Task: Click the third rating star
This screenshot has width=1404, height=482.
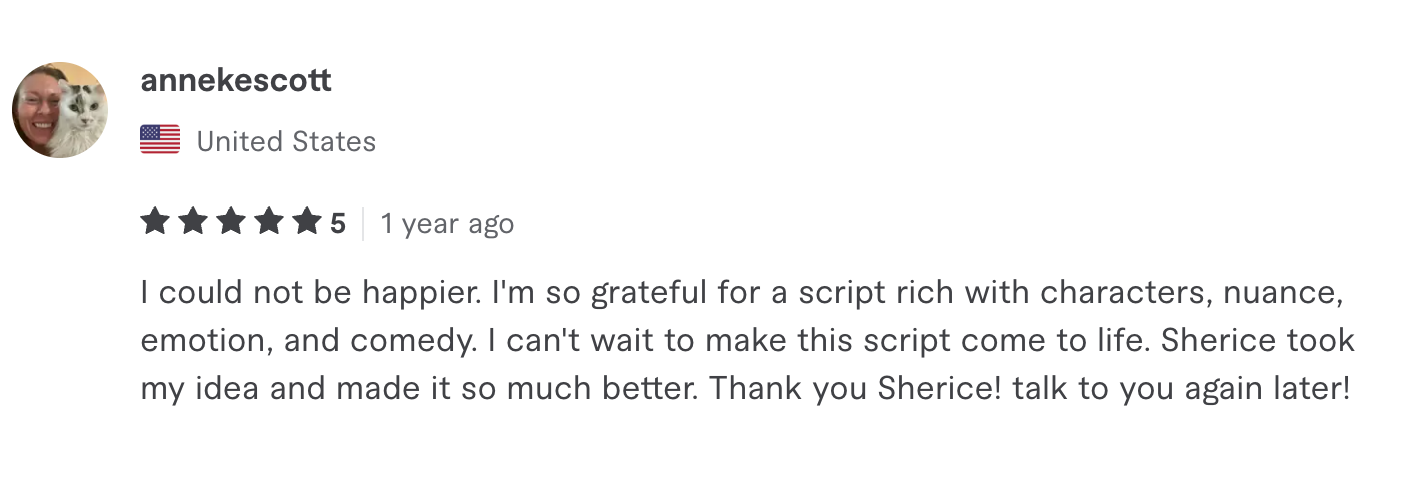Action: coord(231,221)
